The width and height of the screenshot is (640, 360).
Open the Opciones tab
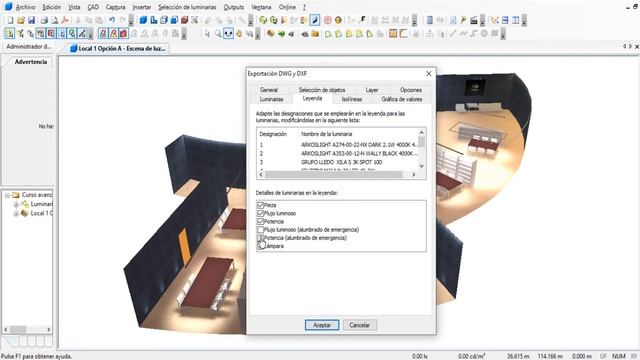(411, 90)
